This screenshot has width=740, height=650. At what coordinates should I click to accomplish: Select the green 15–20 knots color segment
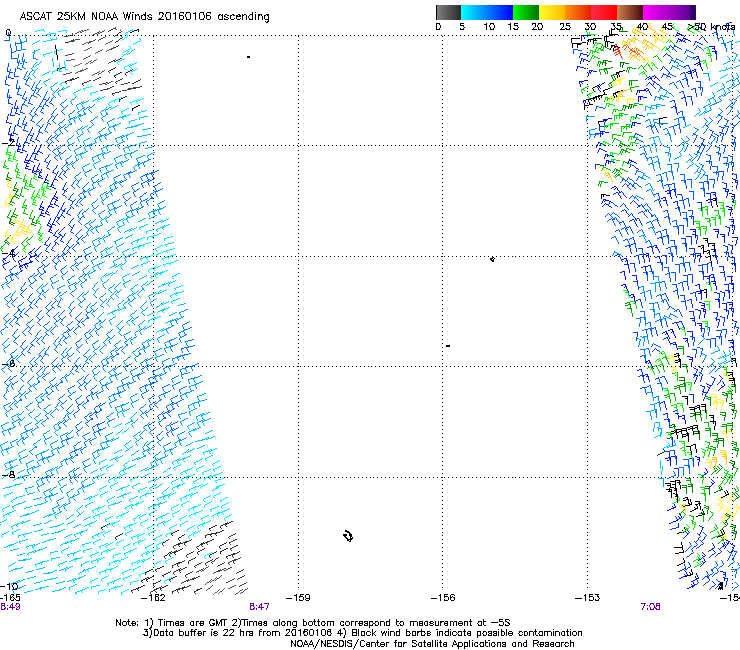coord(526,12)
